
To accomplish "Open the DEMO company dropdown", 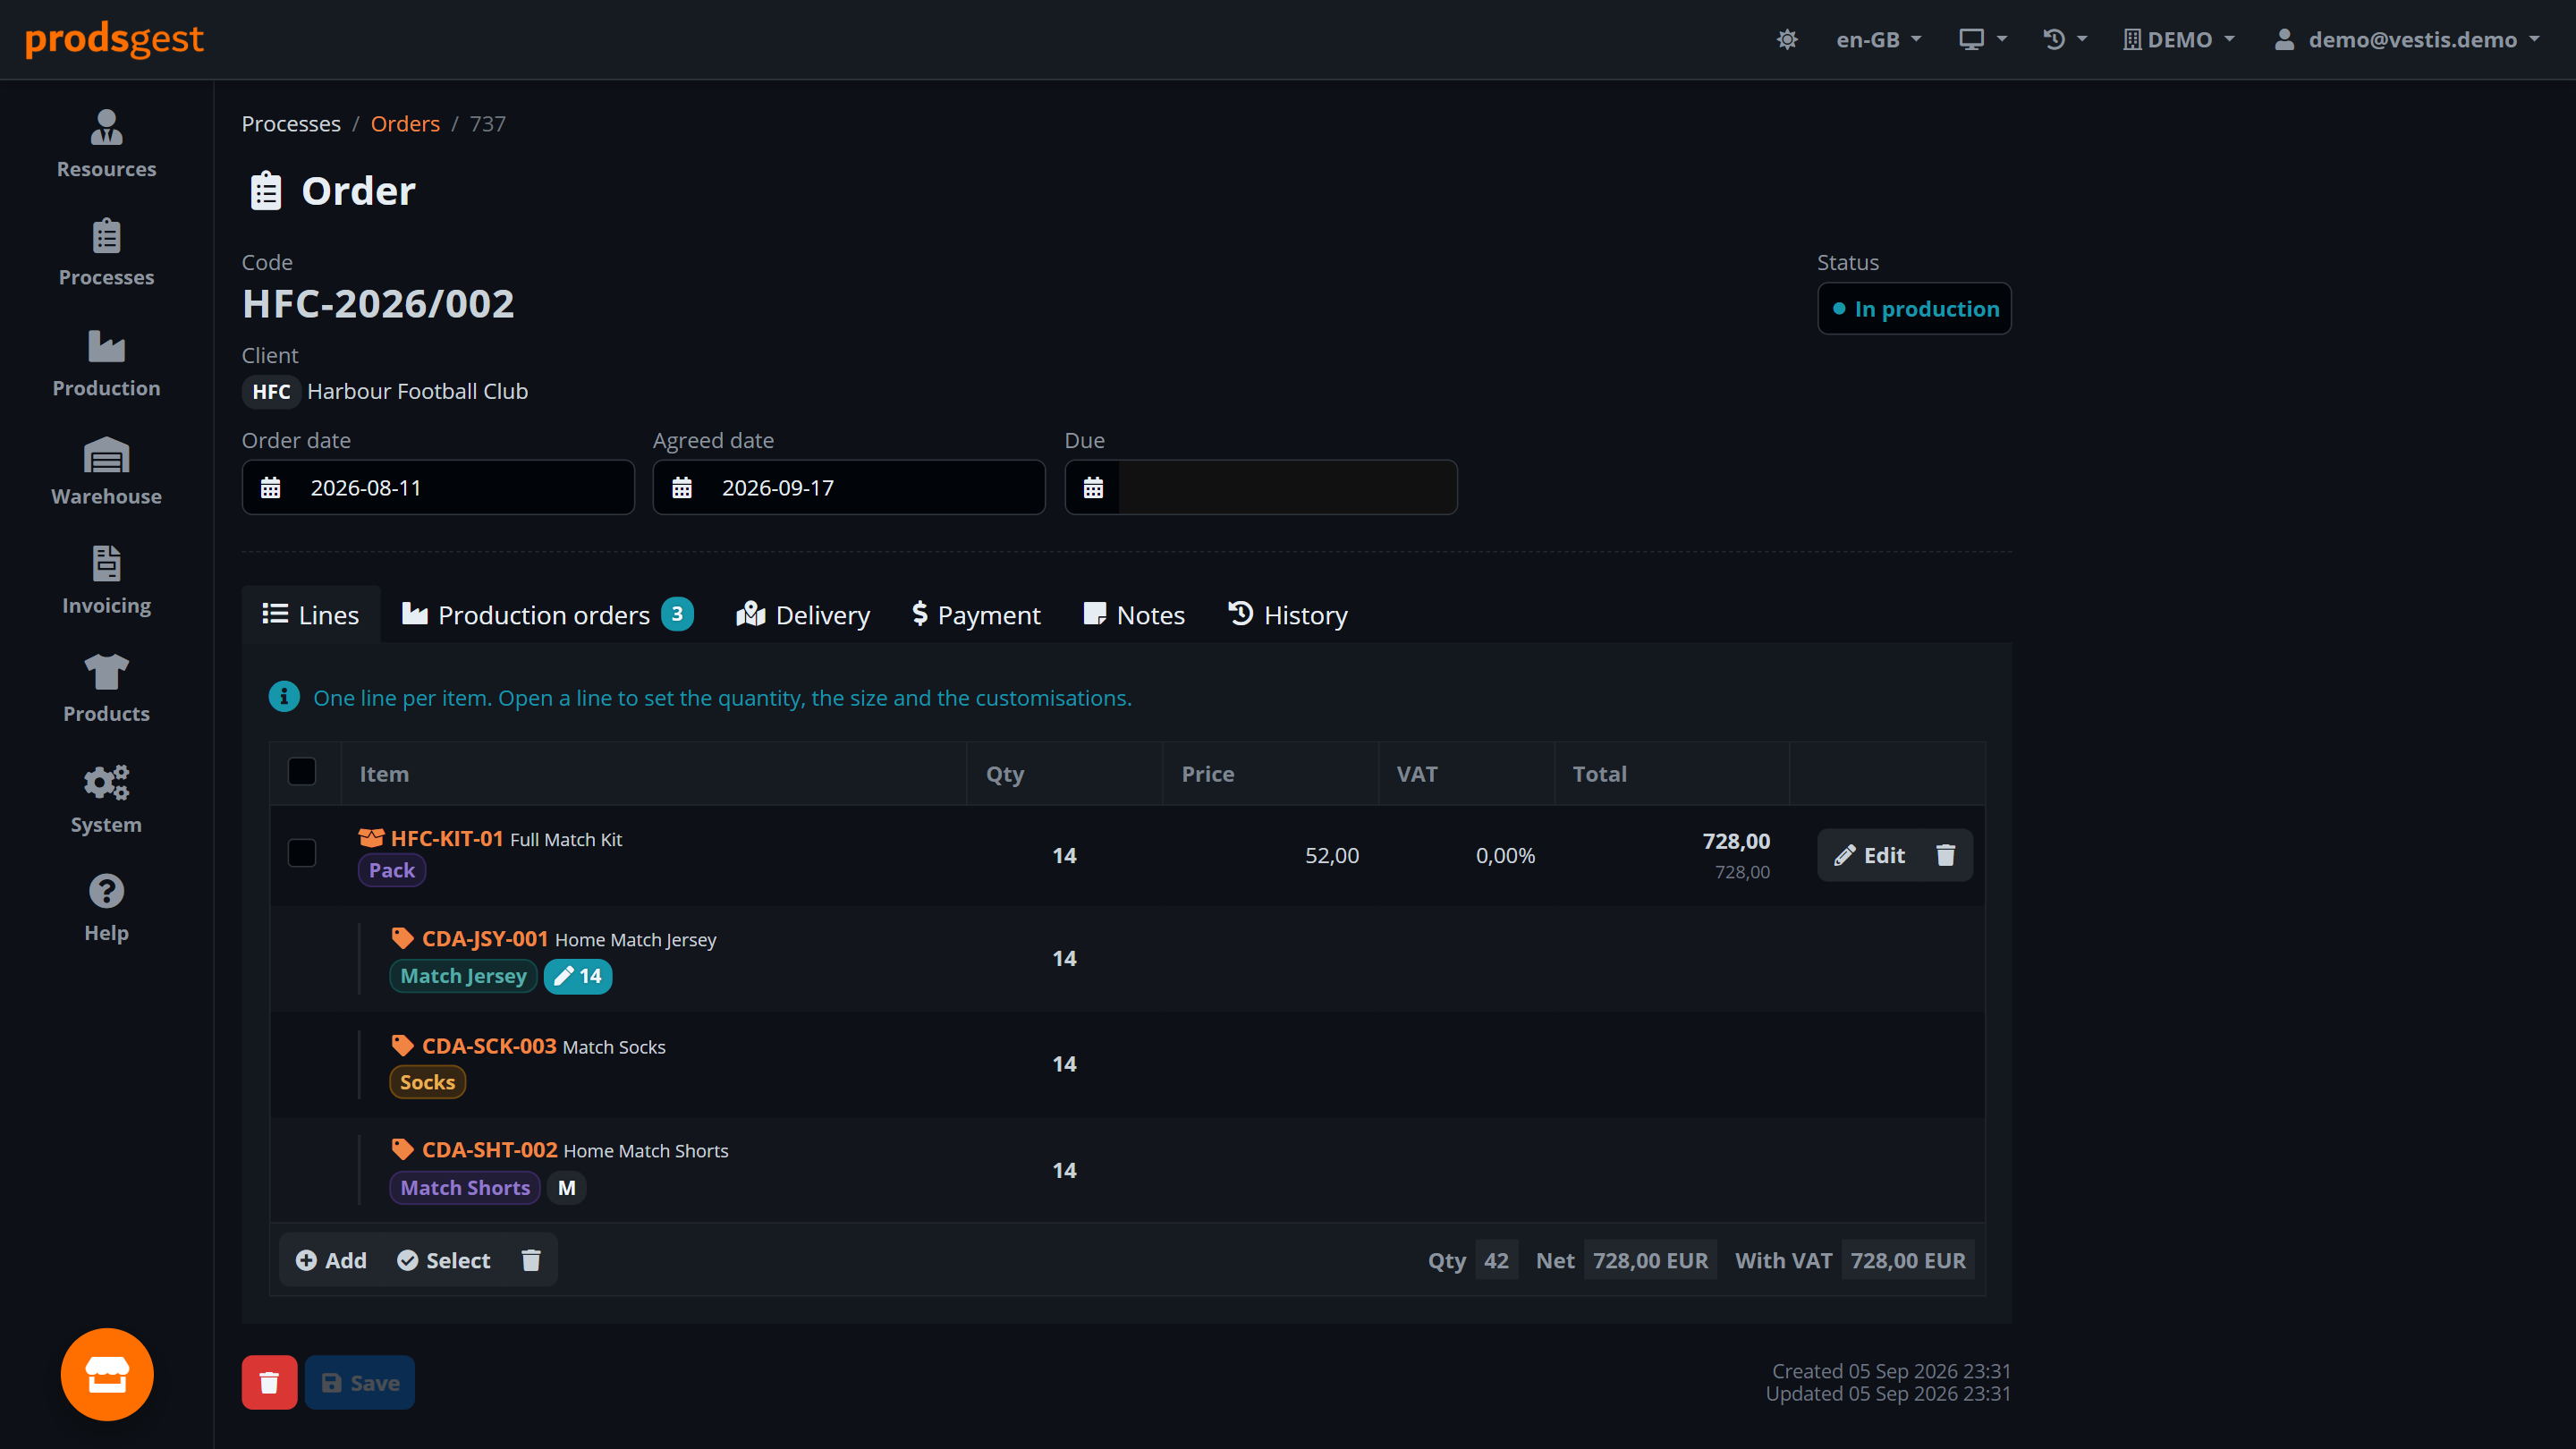I will (2179, 40).
